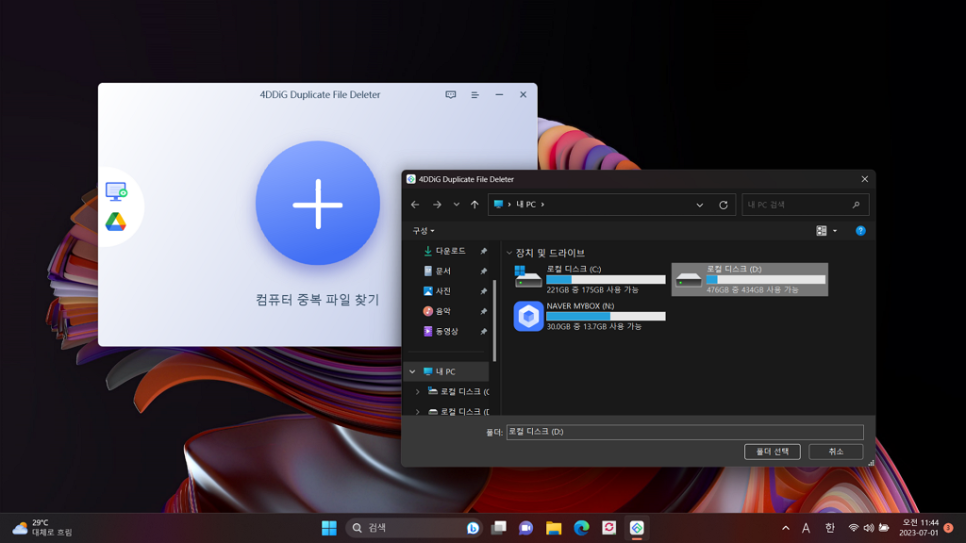The height and width of the screenshot is (543, 966).
Task: Open Task View on taskbar
Action: pyautogui.click(x=498, y=528)
